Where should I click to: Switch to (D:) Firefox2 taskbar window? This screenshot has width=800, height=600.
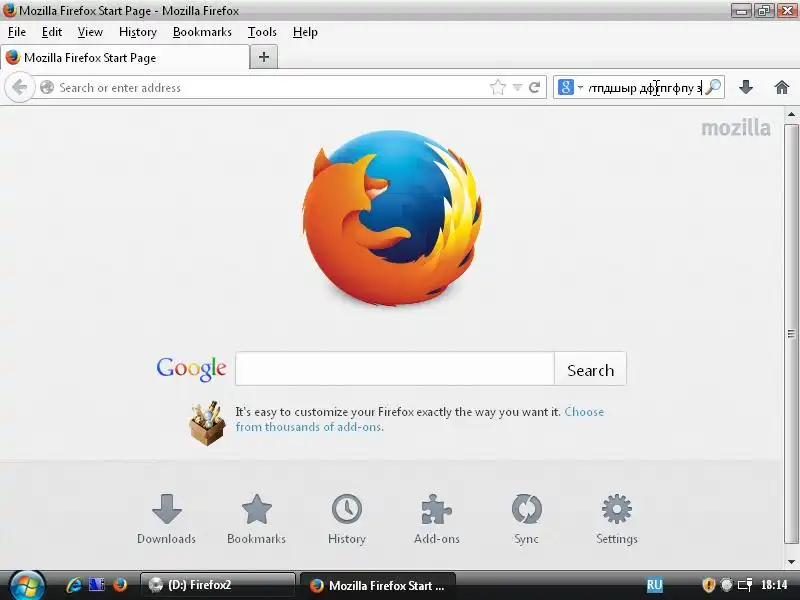218,585
